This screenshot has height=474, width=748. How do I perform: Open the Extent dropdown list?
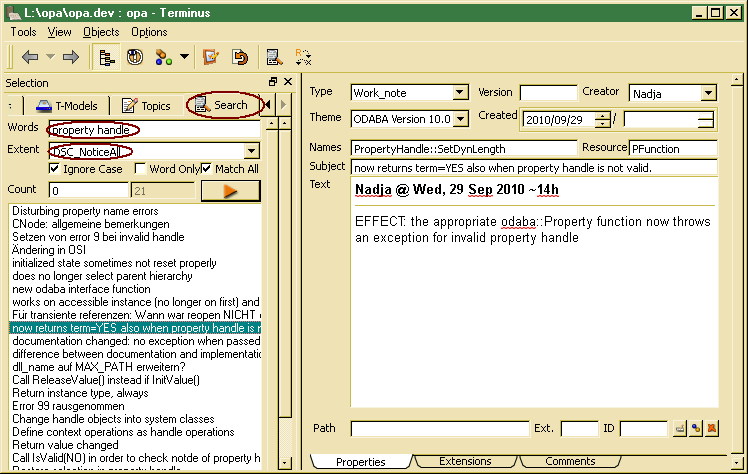click(x=251, y=150)
